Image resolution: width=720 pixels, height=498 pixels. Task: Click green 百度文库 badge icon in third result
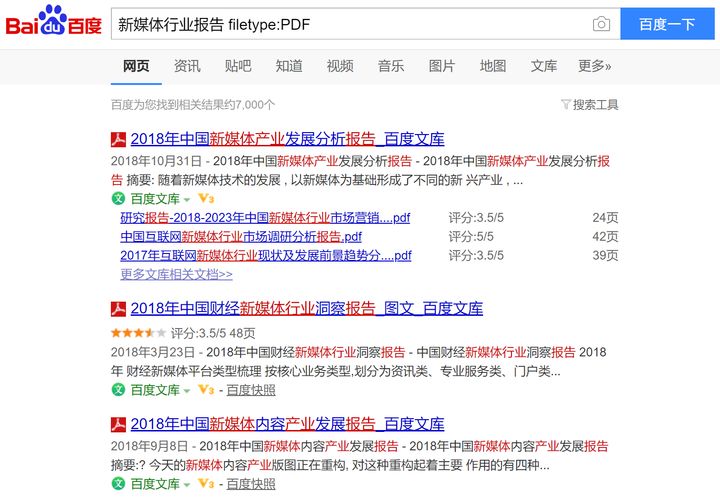pos(118,483)
